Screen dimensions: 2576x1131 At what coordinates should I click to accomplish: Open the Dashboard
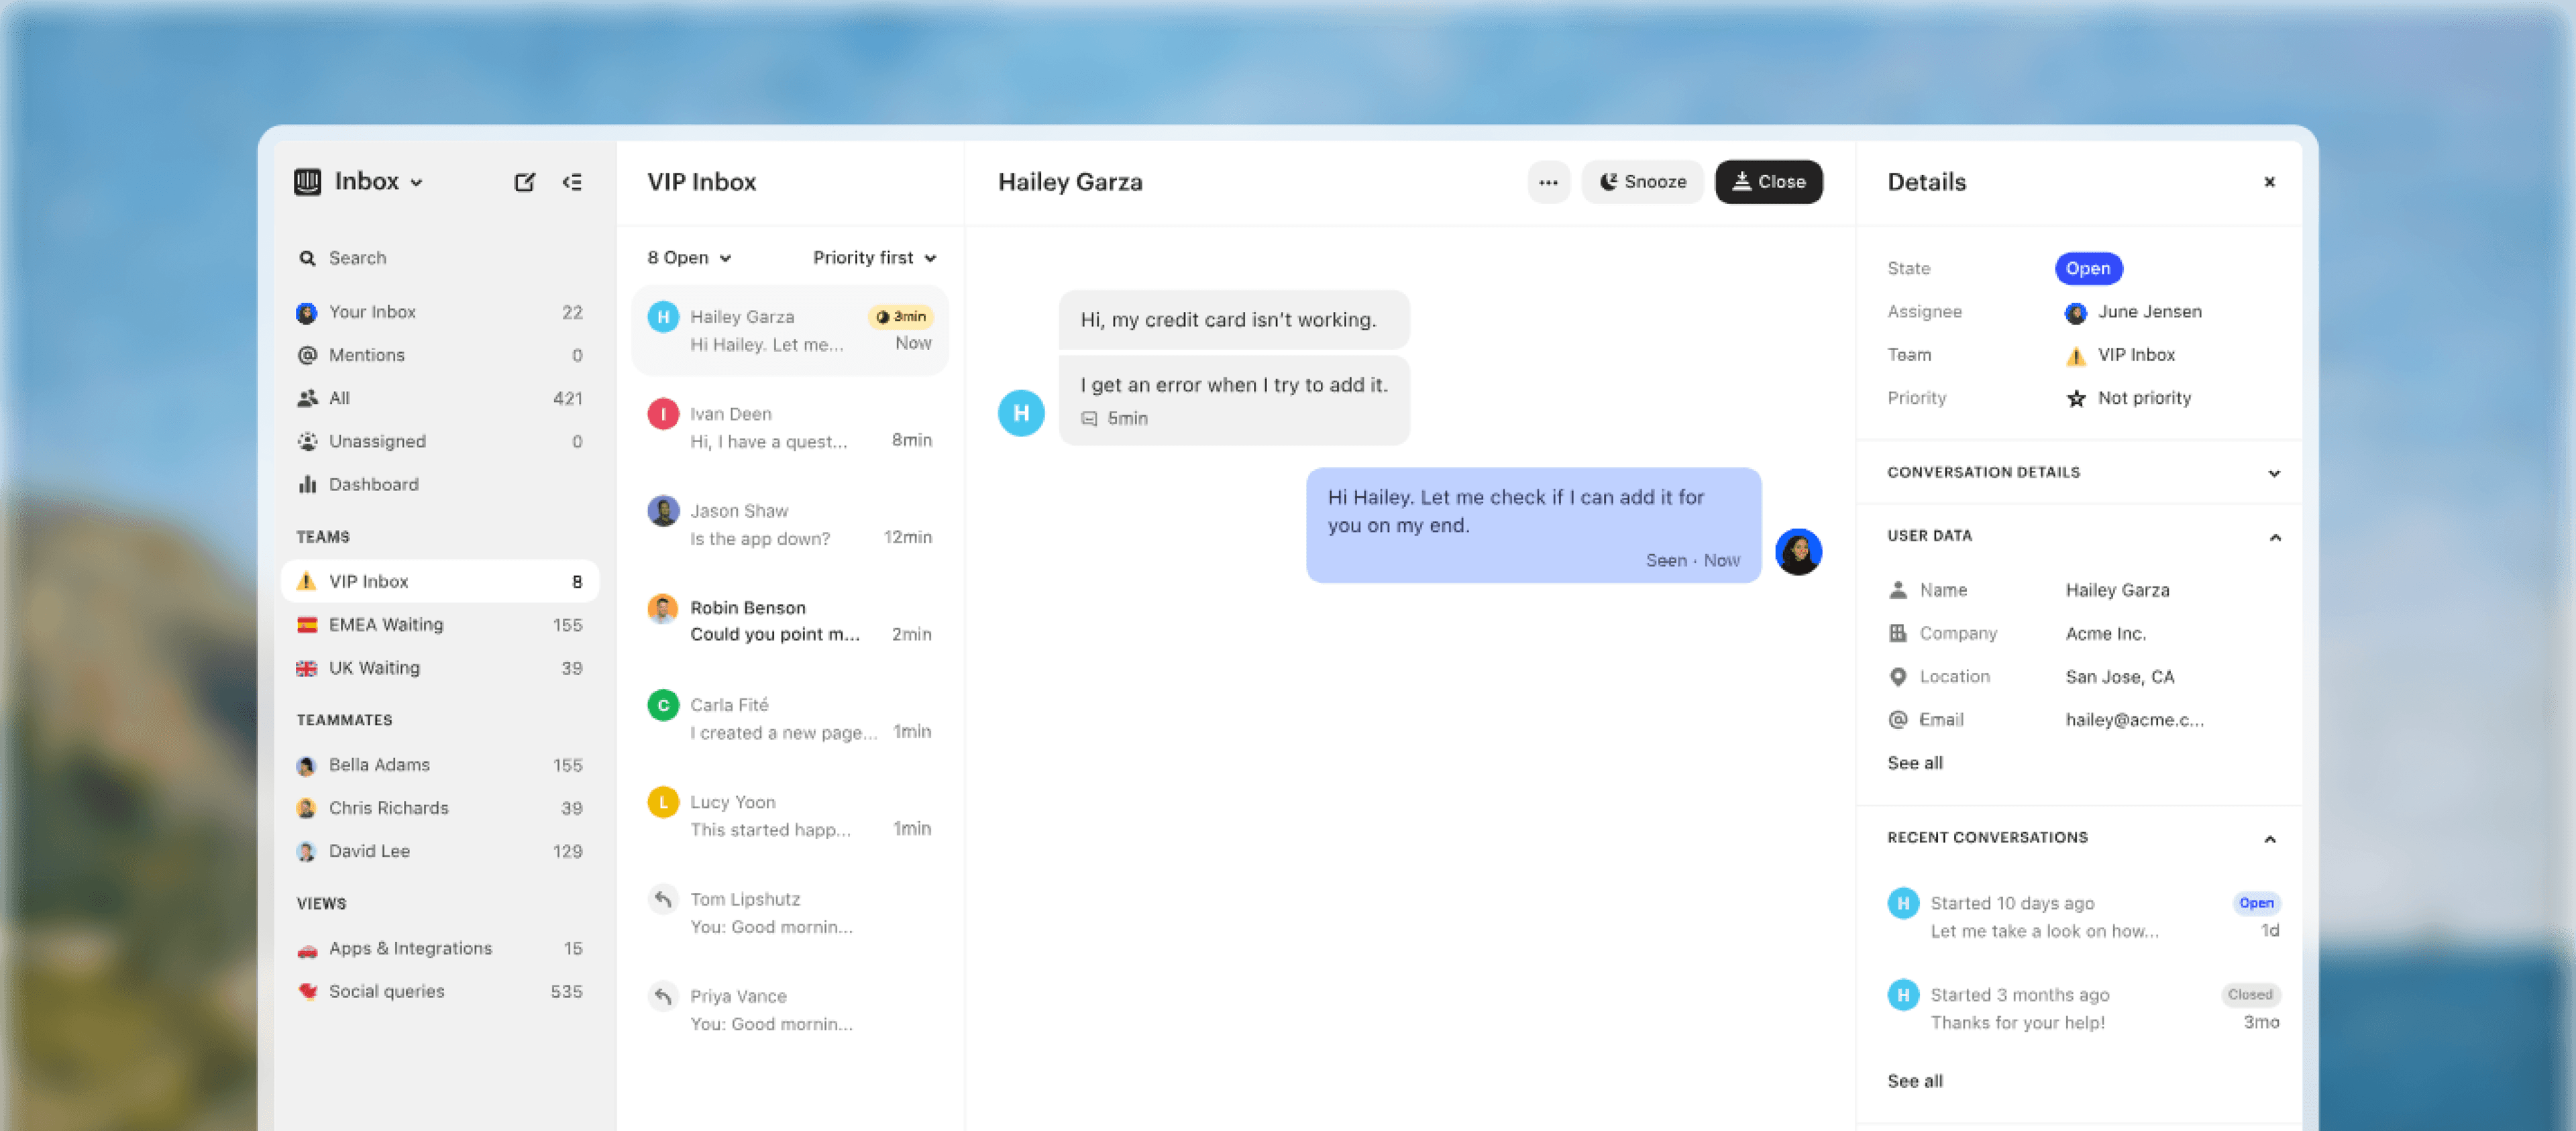click(x=374, y=484)
